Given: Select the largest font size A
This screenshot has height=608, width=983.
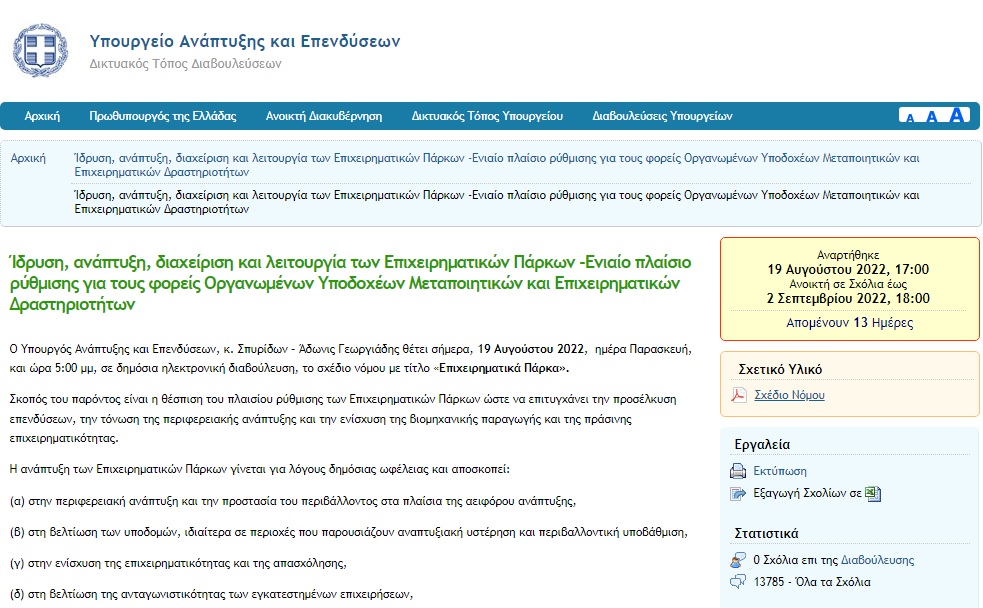Looking at the screenshot, I should coord(957,115).
